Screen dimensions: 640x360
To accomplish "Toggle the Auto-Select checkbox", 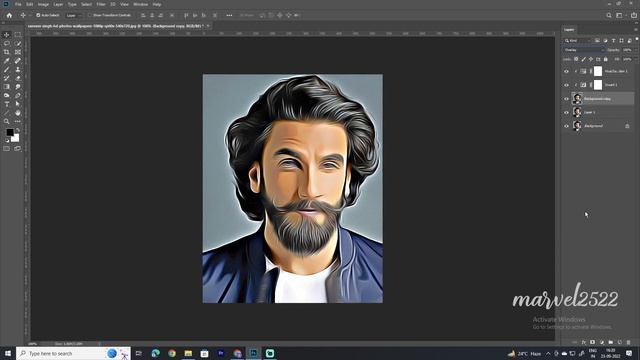I will 38,16.
